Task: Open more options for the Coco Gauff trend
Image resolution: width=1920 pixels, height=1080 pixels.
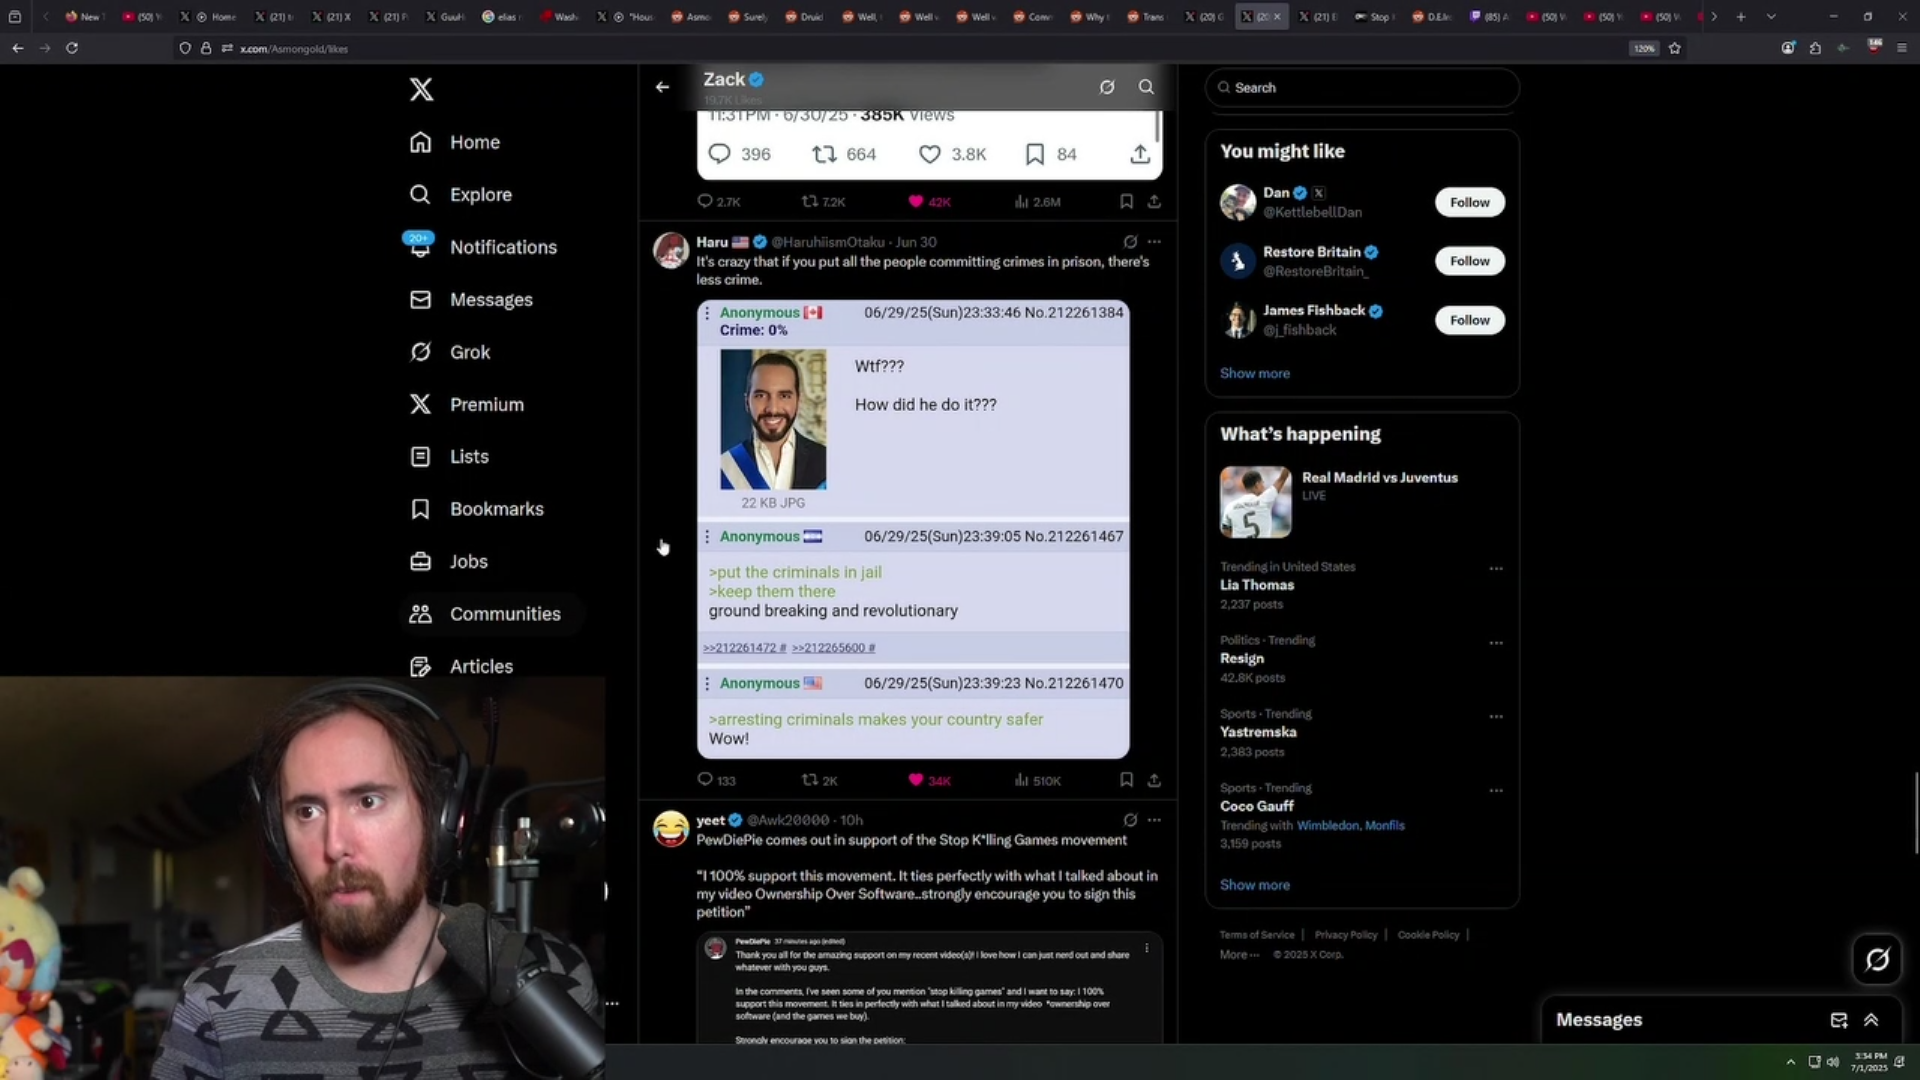Action: pos(1496,790)
